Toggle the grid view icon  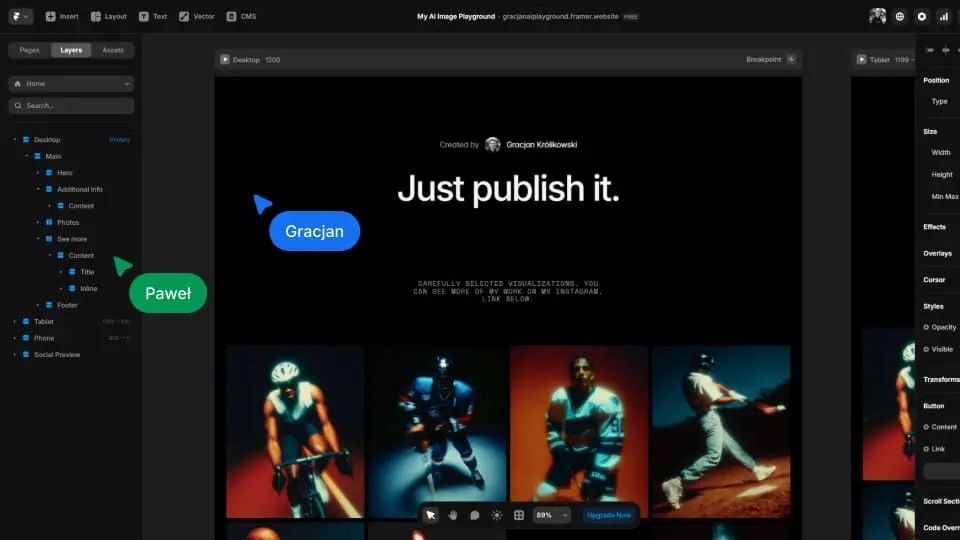click(x=519, y=515)
